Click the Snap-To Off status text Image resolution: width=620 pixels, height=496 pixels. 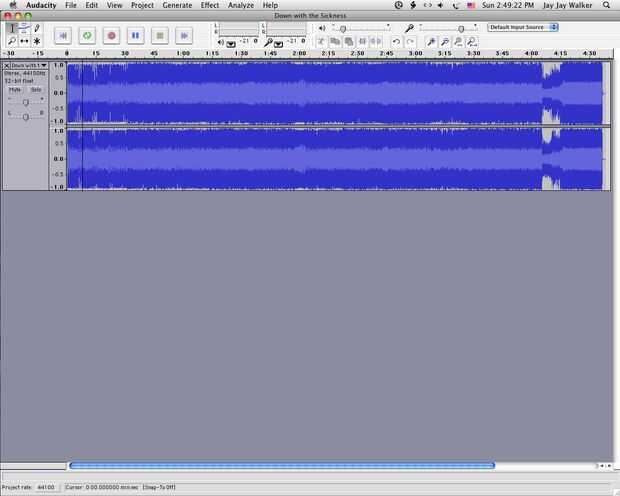tap(159, 487)
